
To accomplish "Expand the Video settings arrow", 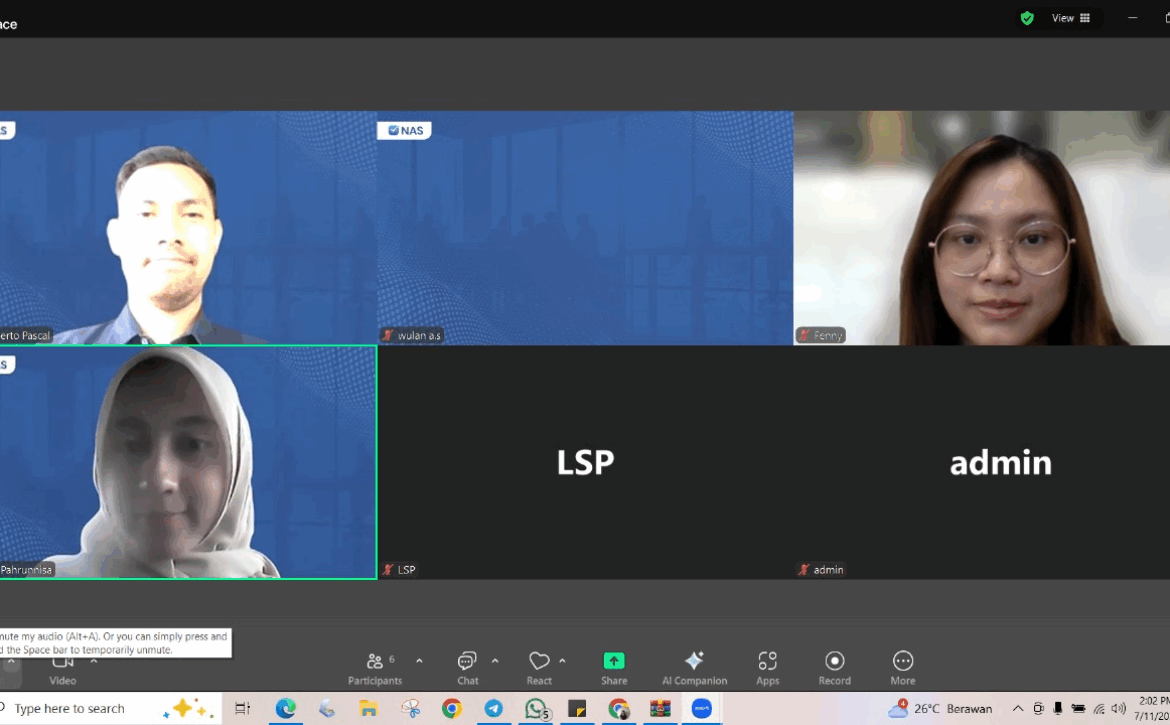I will tap(94, 661).
